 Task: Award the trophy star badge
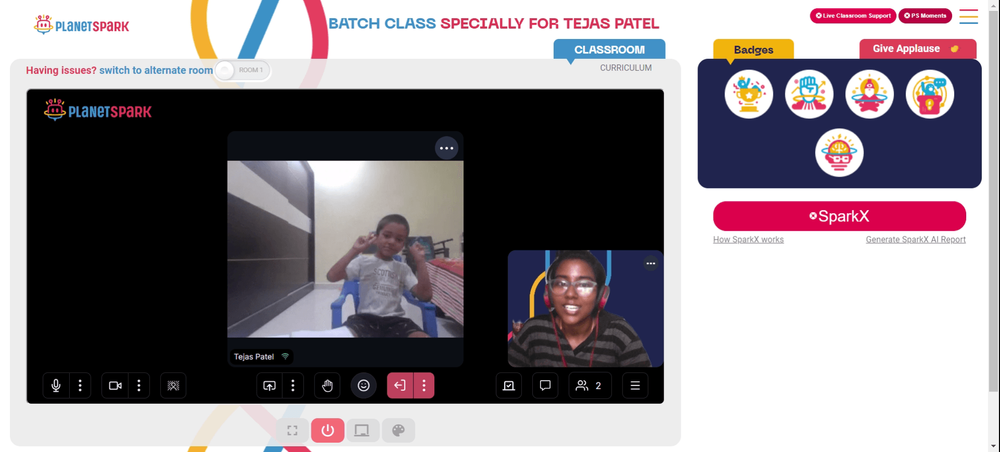[749, 94]
